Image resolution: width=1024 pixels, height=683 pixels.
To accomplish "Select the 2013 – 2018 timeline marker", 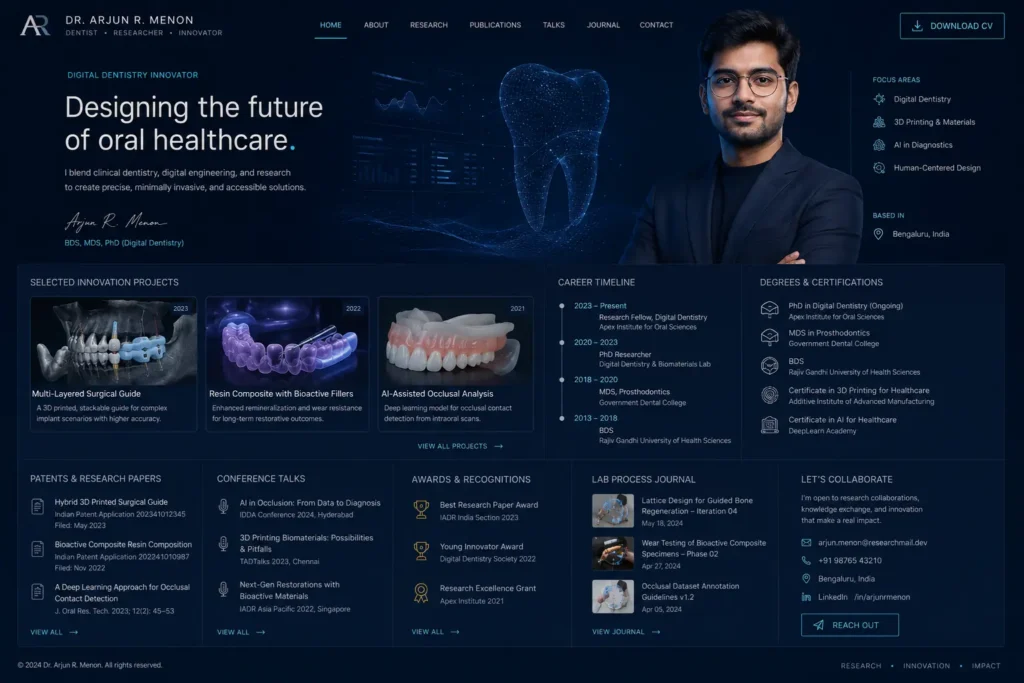I will [562, 418].
